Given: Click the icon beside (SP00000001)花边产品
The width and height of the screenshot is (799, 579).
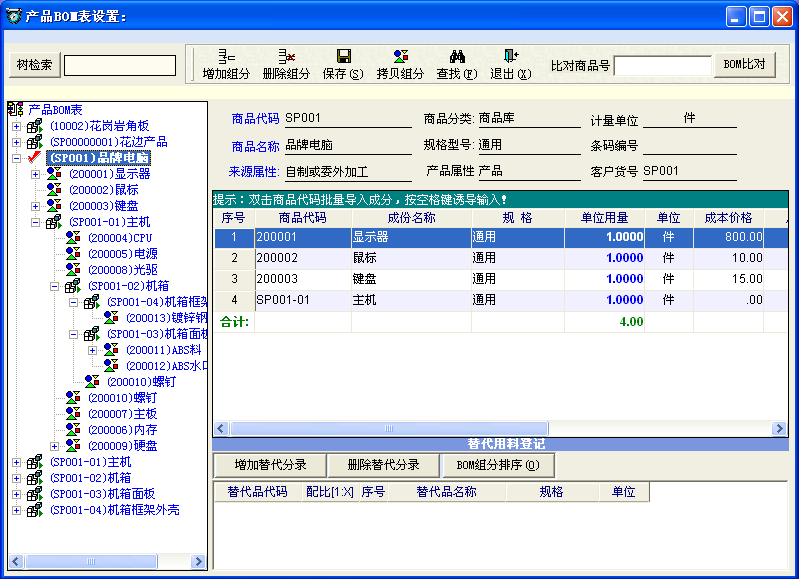Looking at the screenshot, I should point(35,142).
